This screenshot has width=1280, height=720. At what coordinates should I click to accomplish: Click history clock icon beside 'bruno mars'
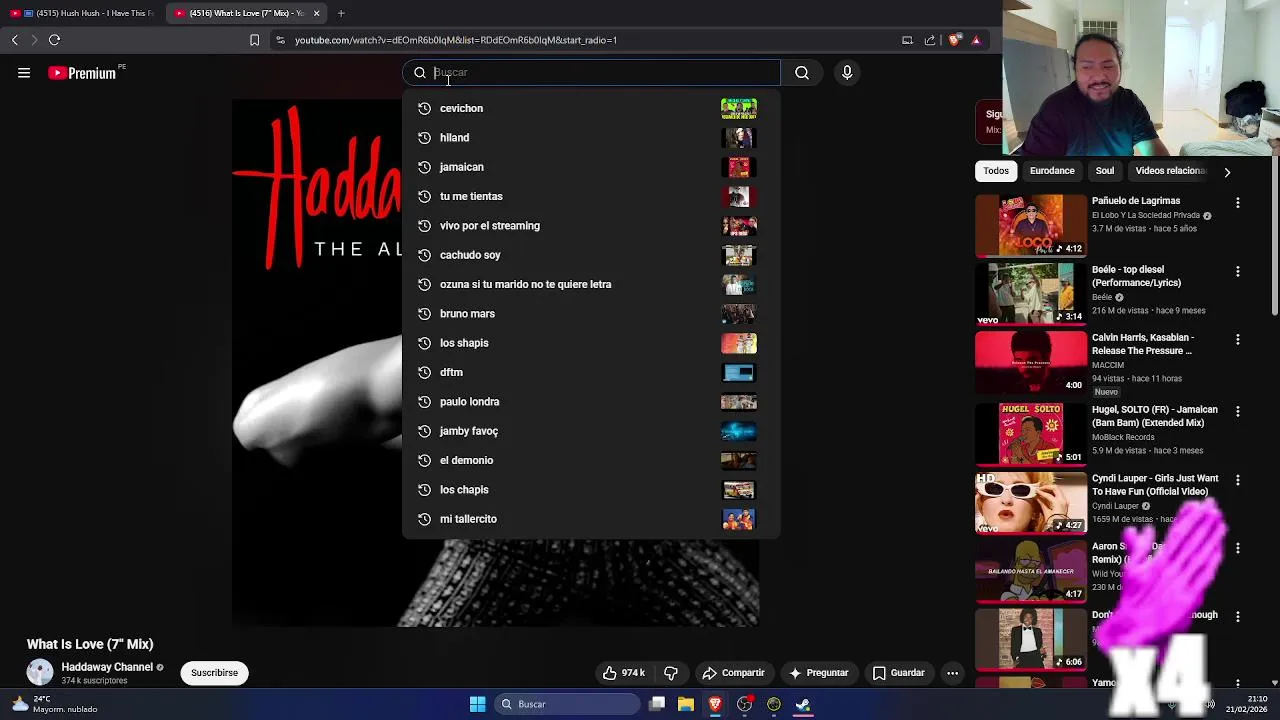[x=424, y=314]
